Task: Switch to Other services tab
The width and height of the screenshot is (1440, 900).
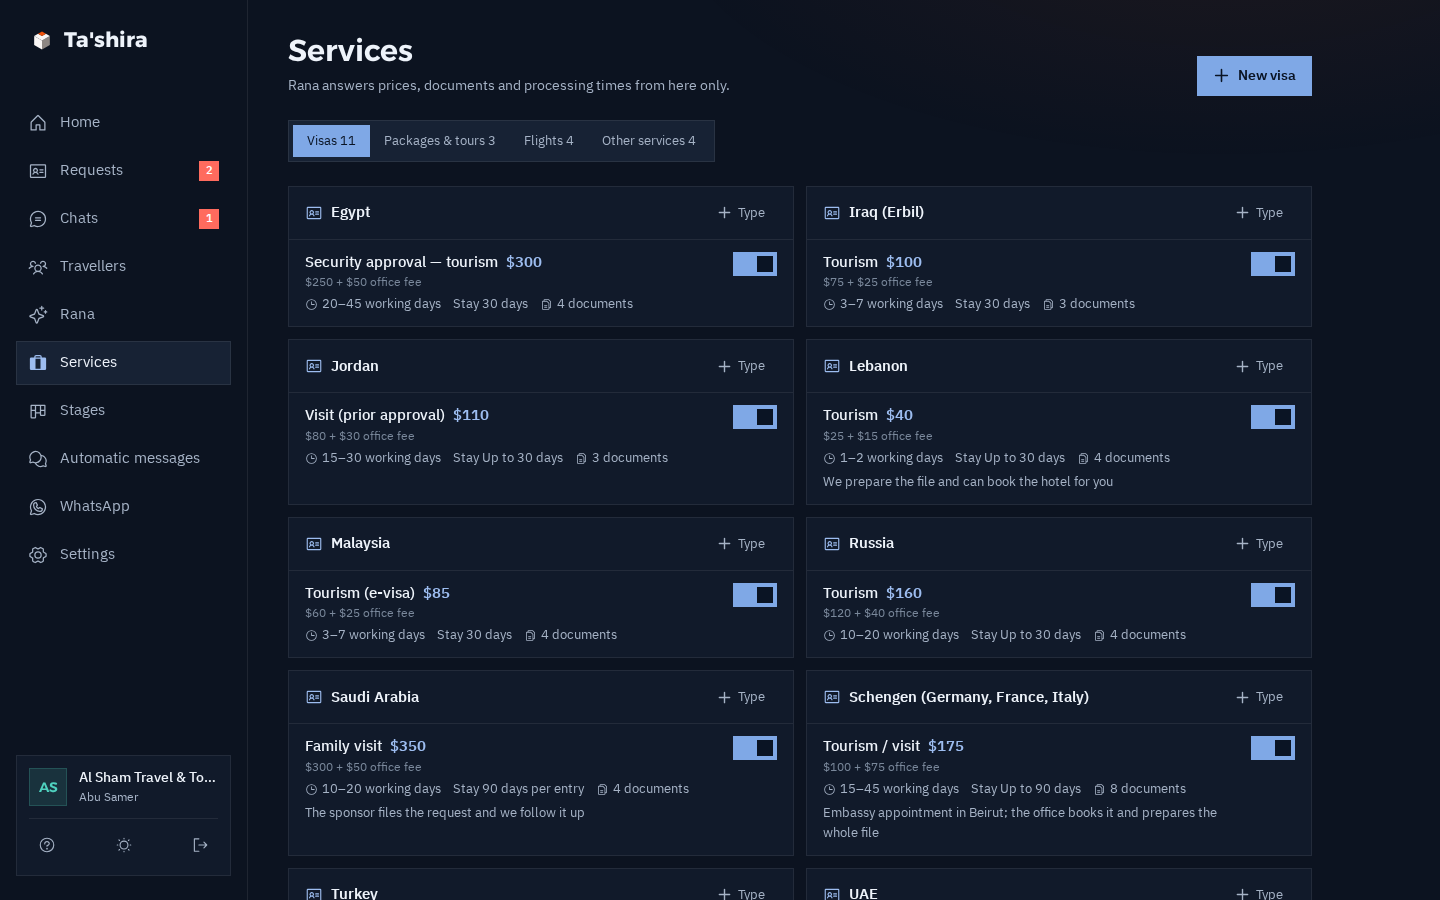Action: (x=648, y=141)
